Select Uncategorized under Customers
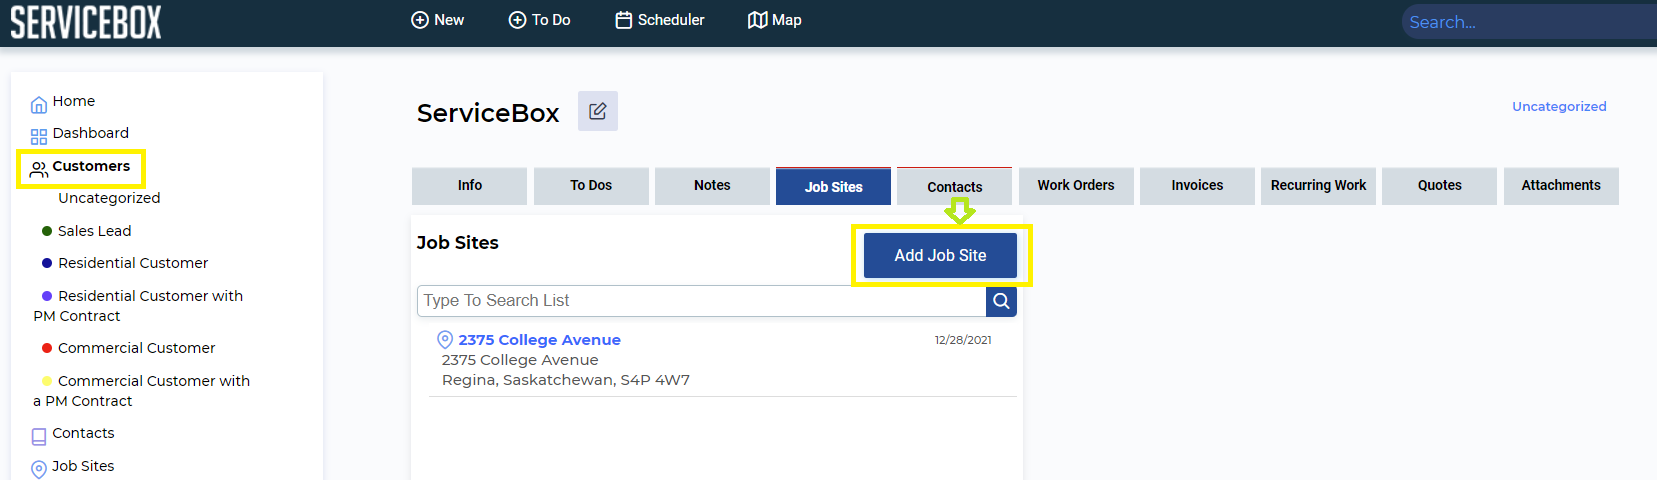This screenshot has width=1658, height=484. (x=109, y=198)
